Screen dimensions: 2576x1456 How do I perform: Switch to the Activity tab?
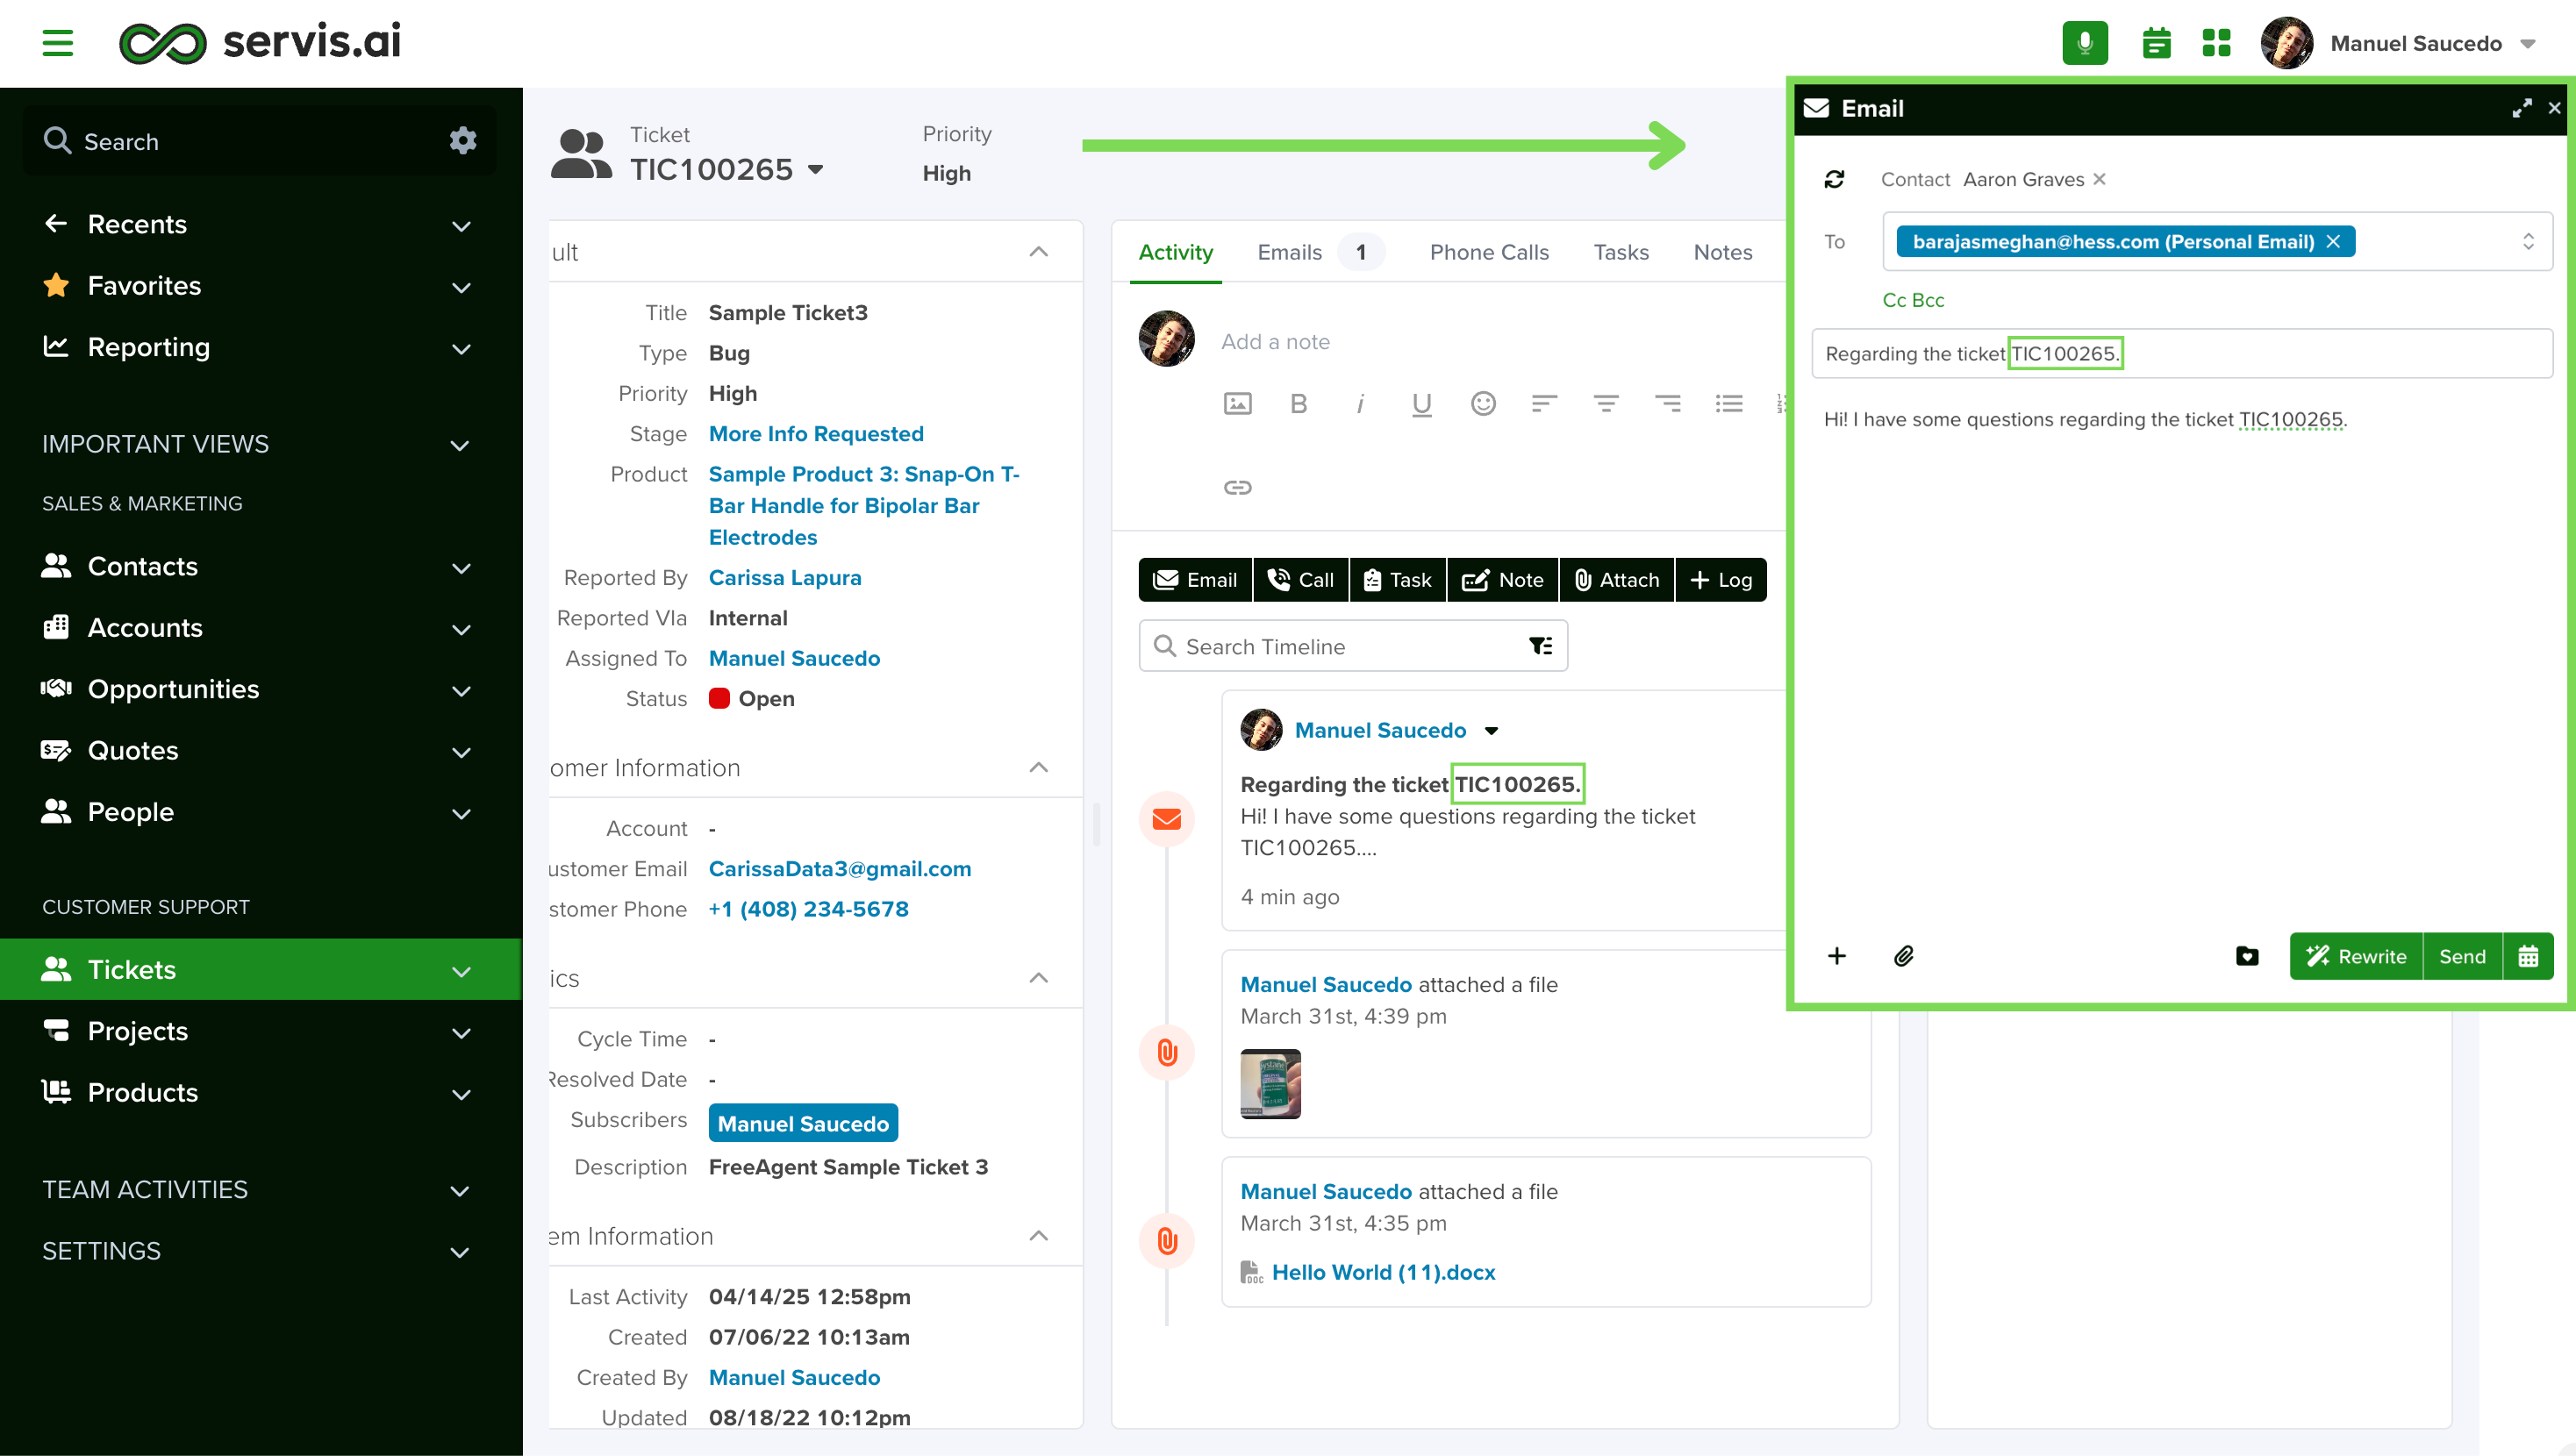(1175, 252)
